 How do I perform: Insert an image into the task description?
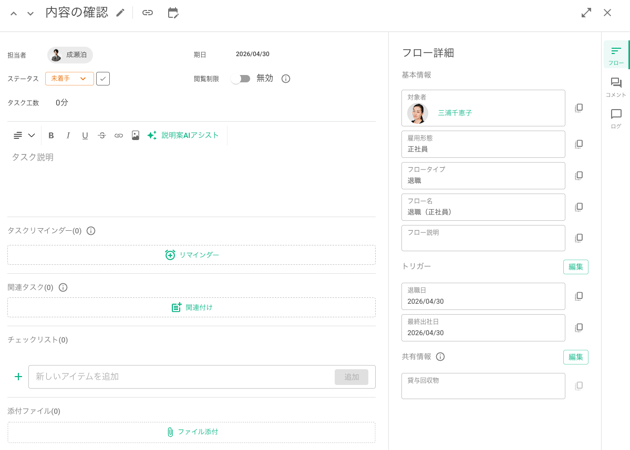(135, 135)
